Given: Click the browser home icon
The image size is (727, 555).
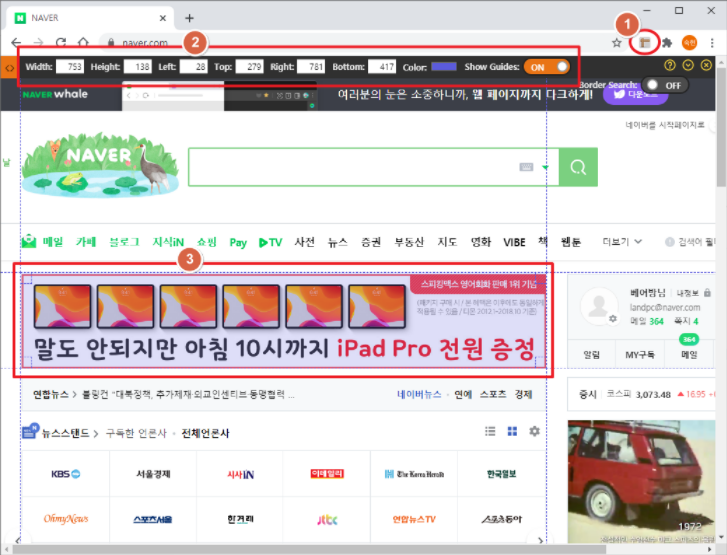Looking at the screenshot, I should tap(83, 43).
